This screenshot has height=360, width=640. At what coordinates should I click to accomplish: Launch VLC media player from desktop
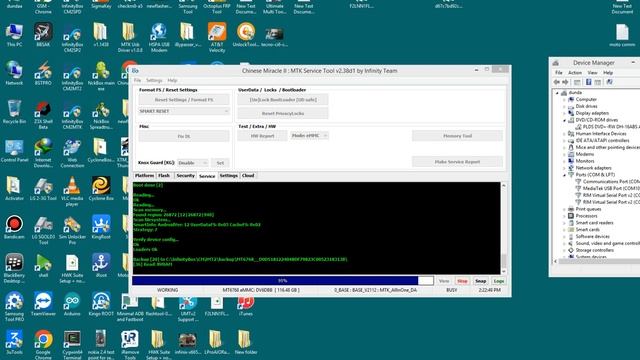tap(72, 191)
